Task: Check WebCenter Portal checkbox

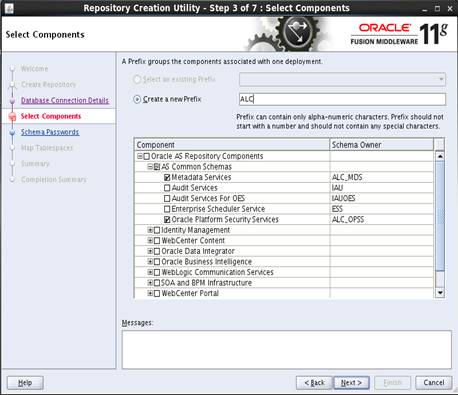Action: pyautogui.click(x=157, y=294)
